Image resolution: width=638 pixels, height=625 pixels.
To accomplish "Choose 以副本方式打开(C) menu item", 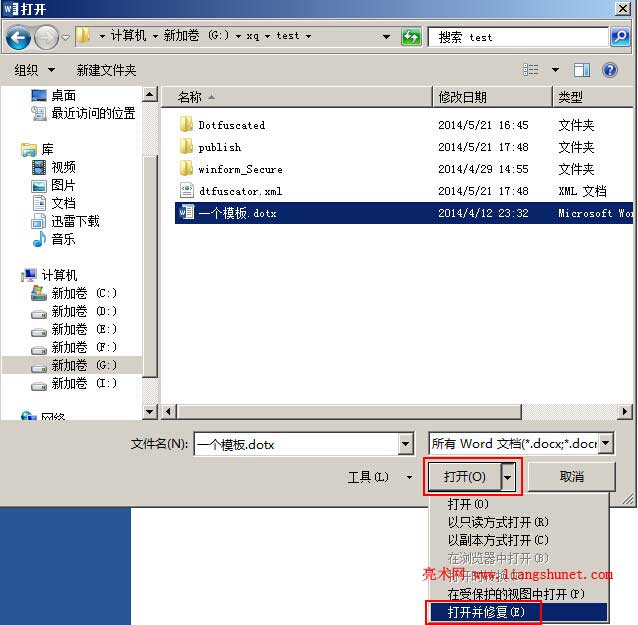I will (x=519, y=540).
